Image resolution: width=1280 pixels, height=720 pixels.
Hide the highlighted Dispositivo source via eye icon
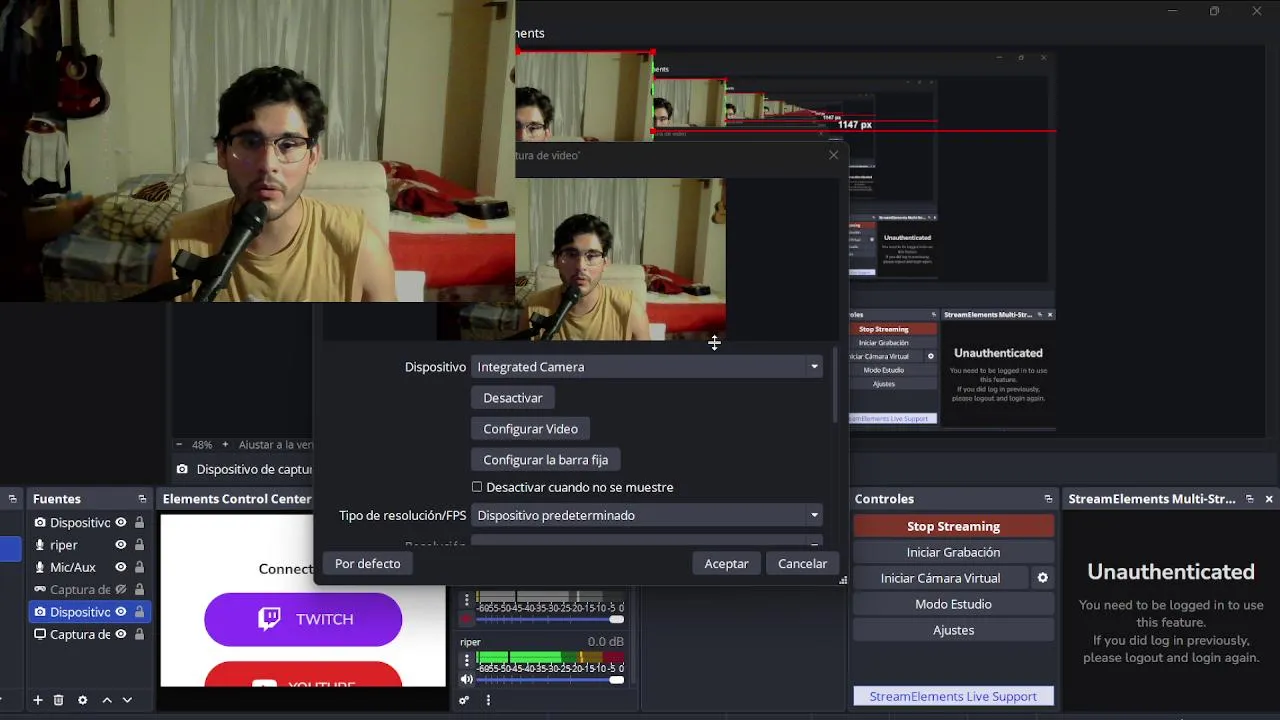[120, 612]
